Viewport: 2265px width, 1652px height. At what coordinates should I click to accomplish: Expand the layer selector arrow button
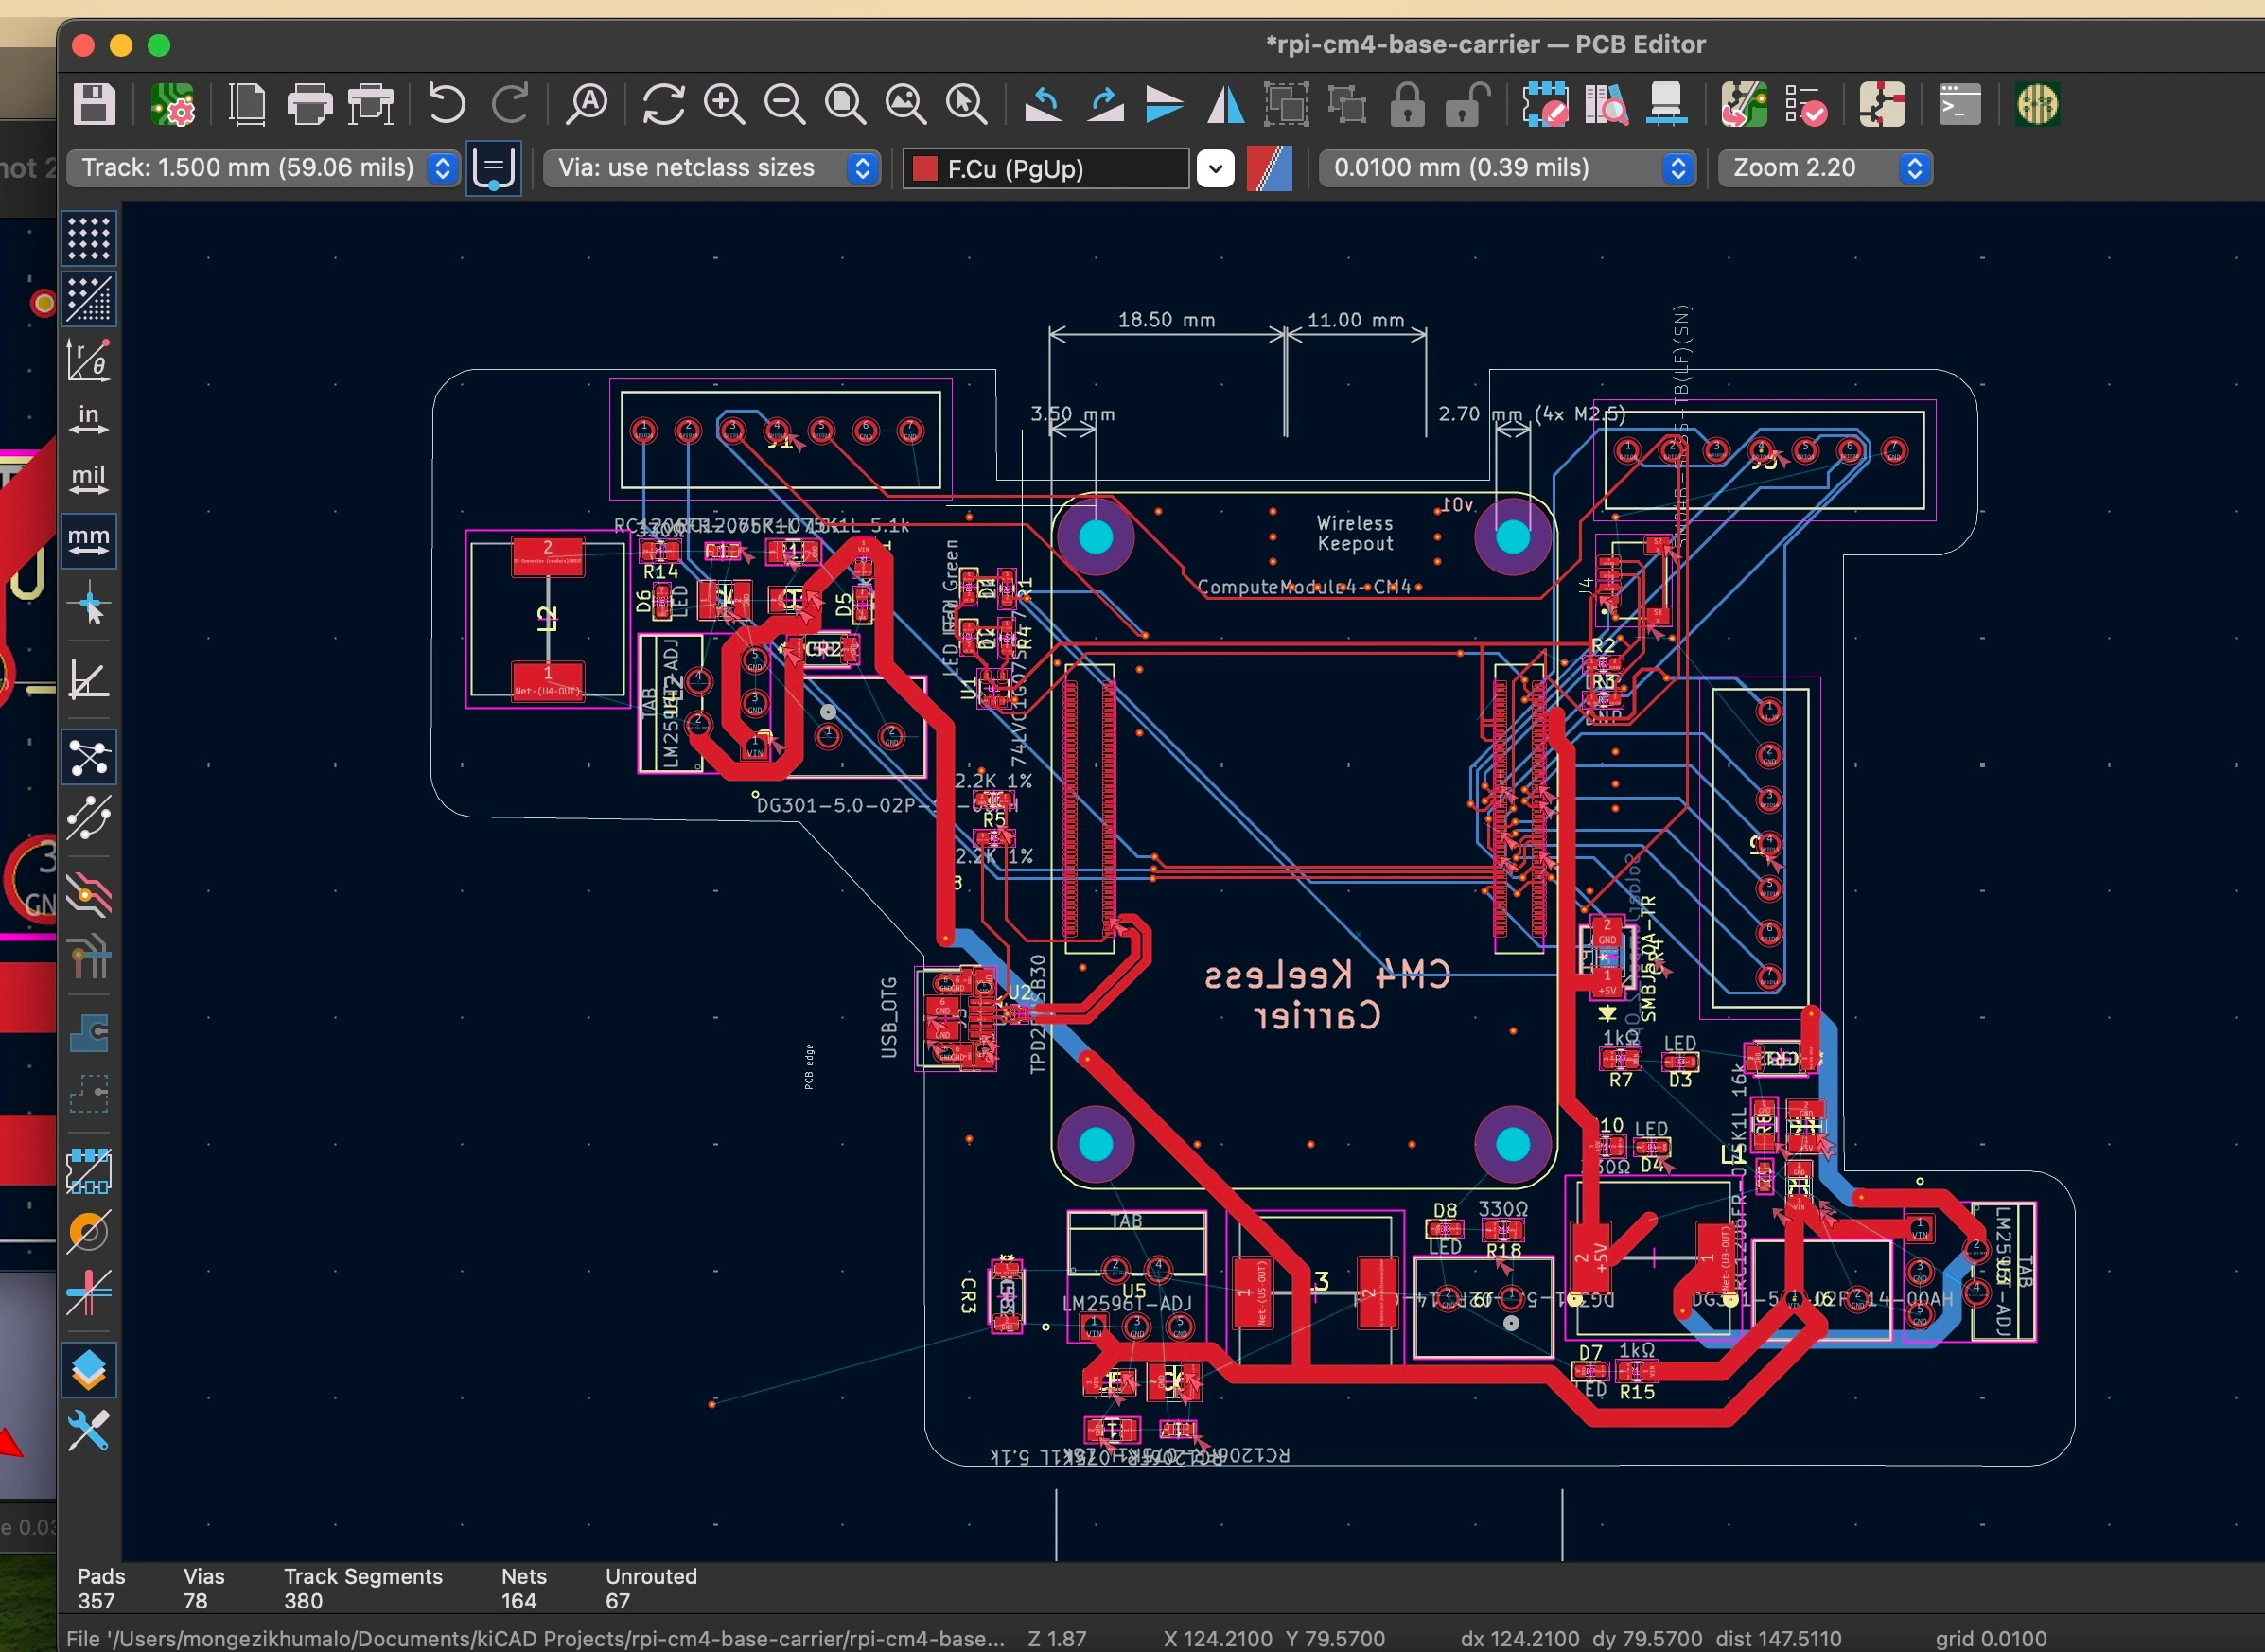[1215, 168]
